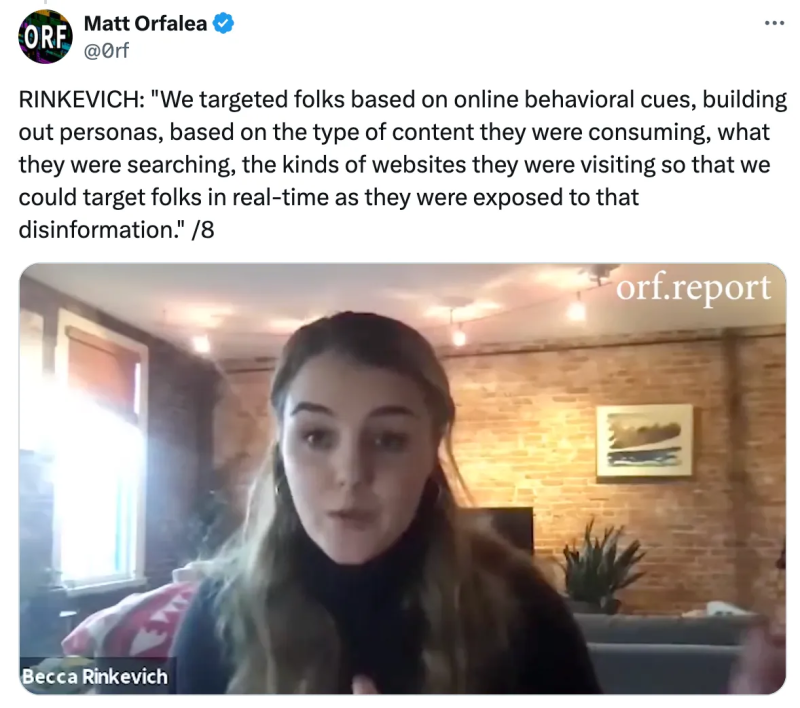Open the three-dot more options menu
Image resolution: width=800 pixels, height=708 pixels.
coord(774,23)
